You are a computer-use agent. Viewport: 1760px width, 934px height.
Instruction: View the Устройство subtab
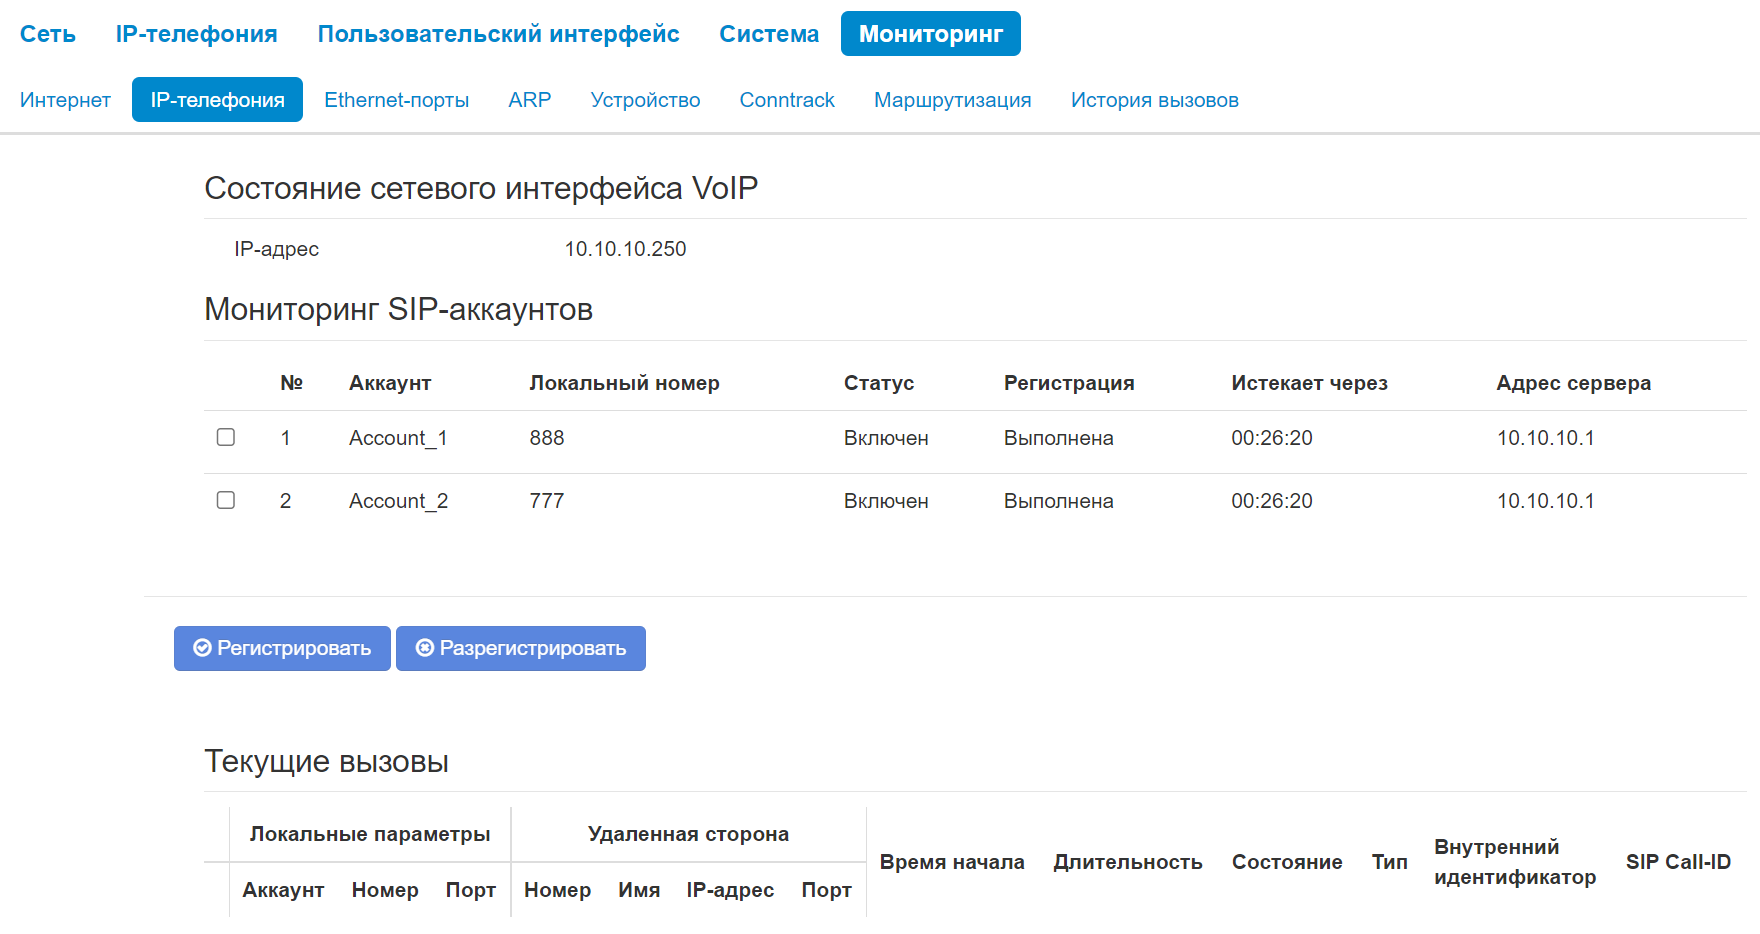(x=645, y=100)
